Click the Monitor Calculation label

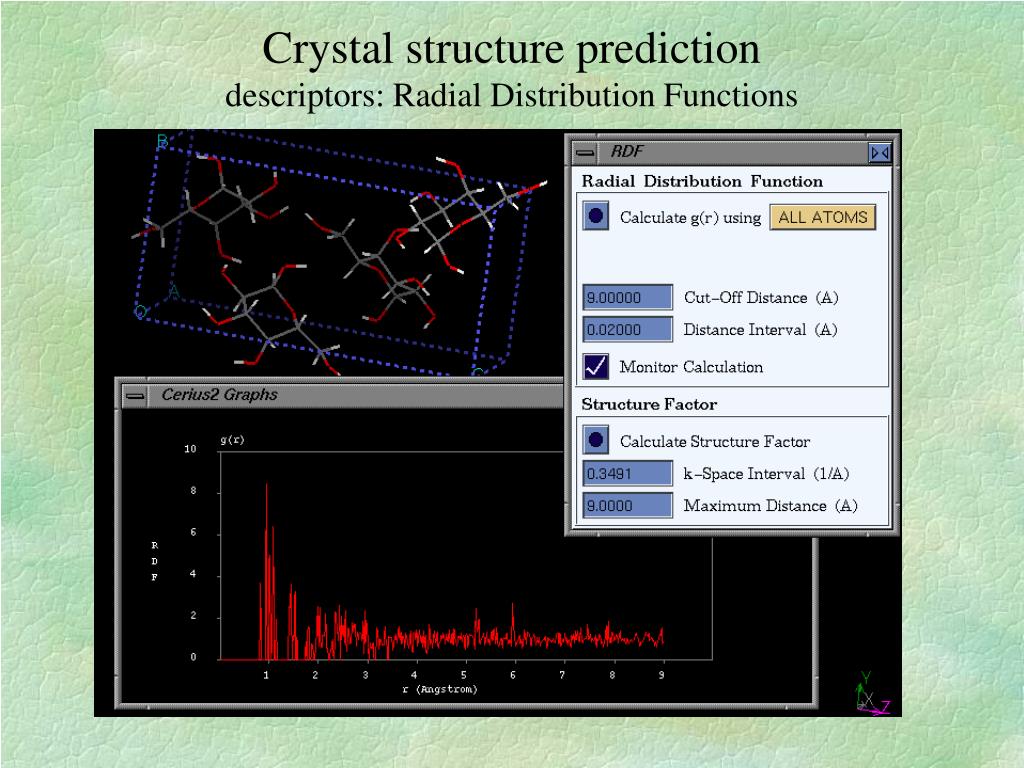(691, 367)
